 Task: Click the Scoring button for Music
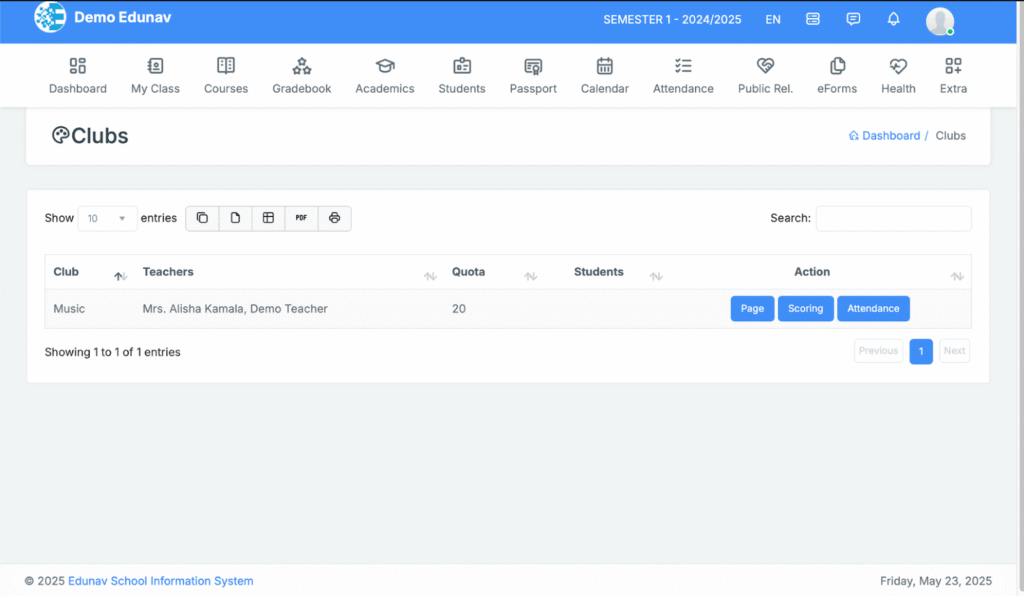point(805,309)
